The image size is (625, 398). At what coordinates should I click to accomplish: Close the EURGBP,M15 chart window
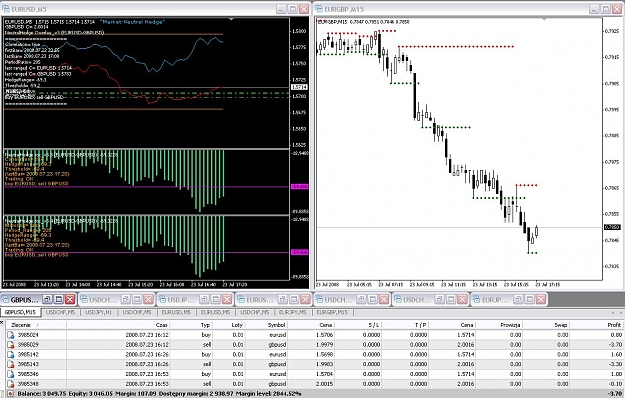pyautogui.click(x=617, y=9)
